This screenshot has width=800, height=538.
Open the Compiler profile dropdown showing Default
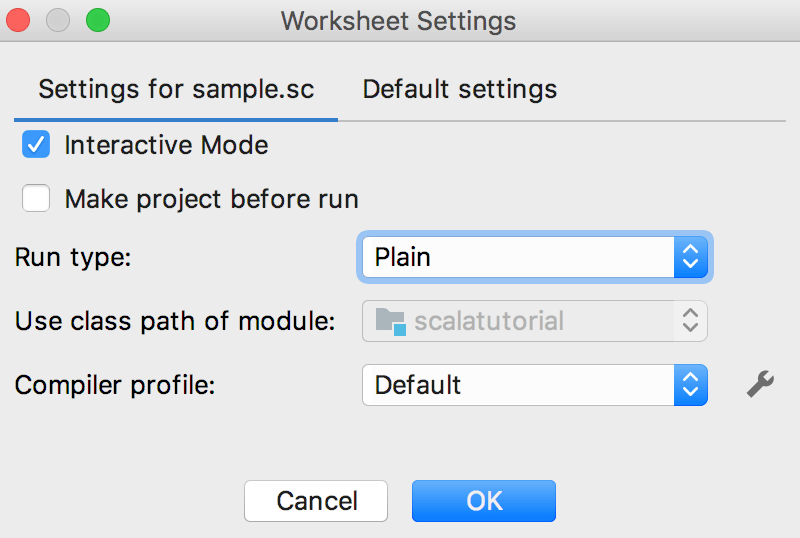535,385
